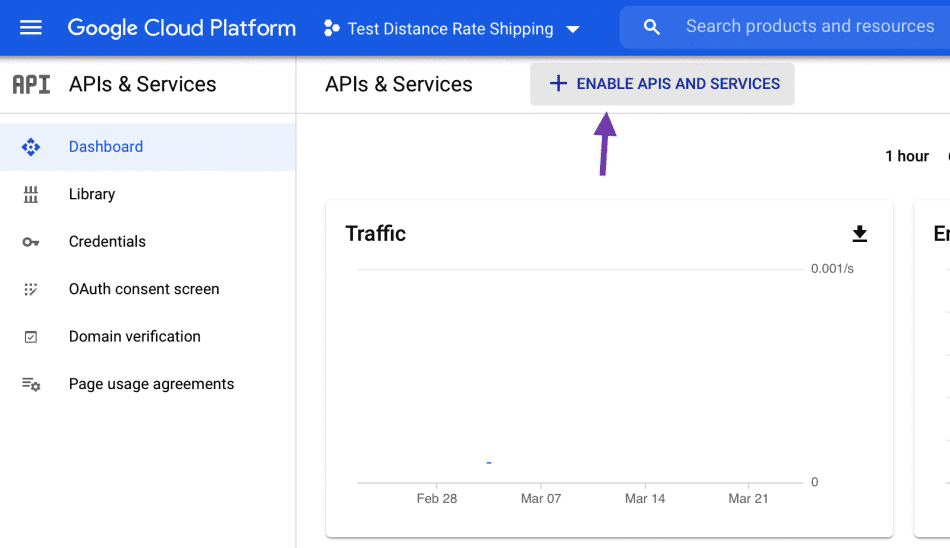The height and width of the screenshot is (548, 950).
Task: Open OAuth consent screen page
Action: 148,289
